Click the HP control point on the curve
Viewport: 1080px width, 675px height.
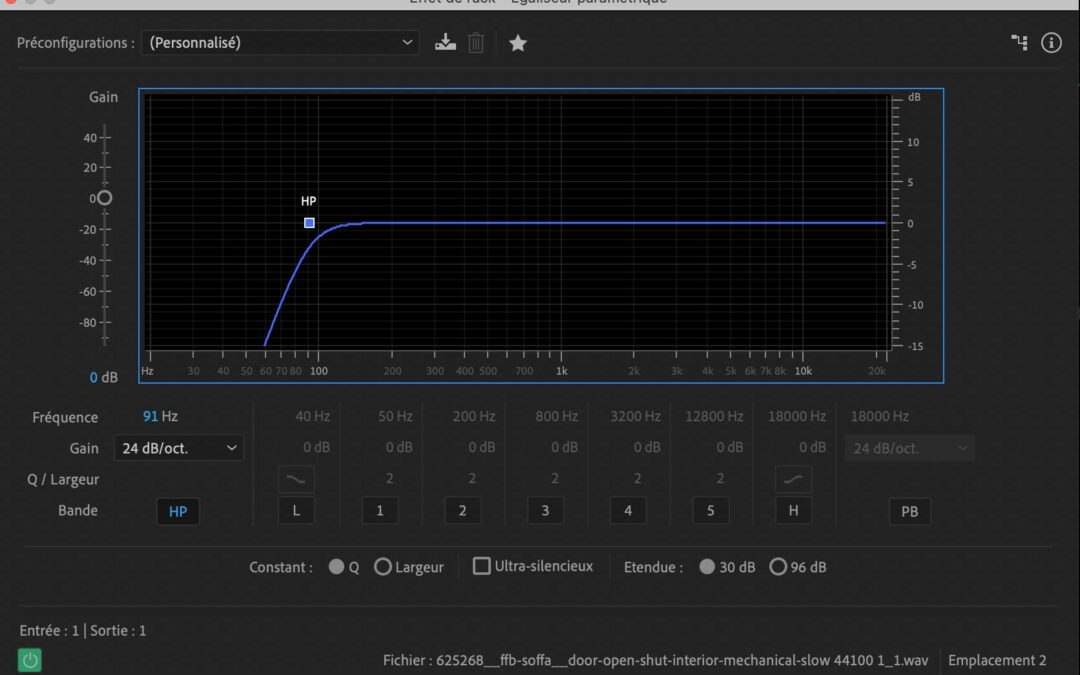click(309, 222)
